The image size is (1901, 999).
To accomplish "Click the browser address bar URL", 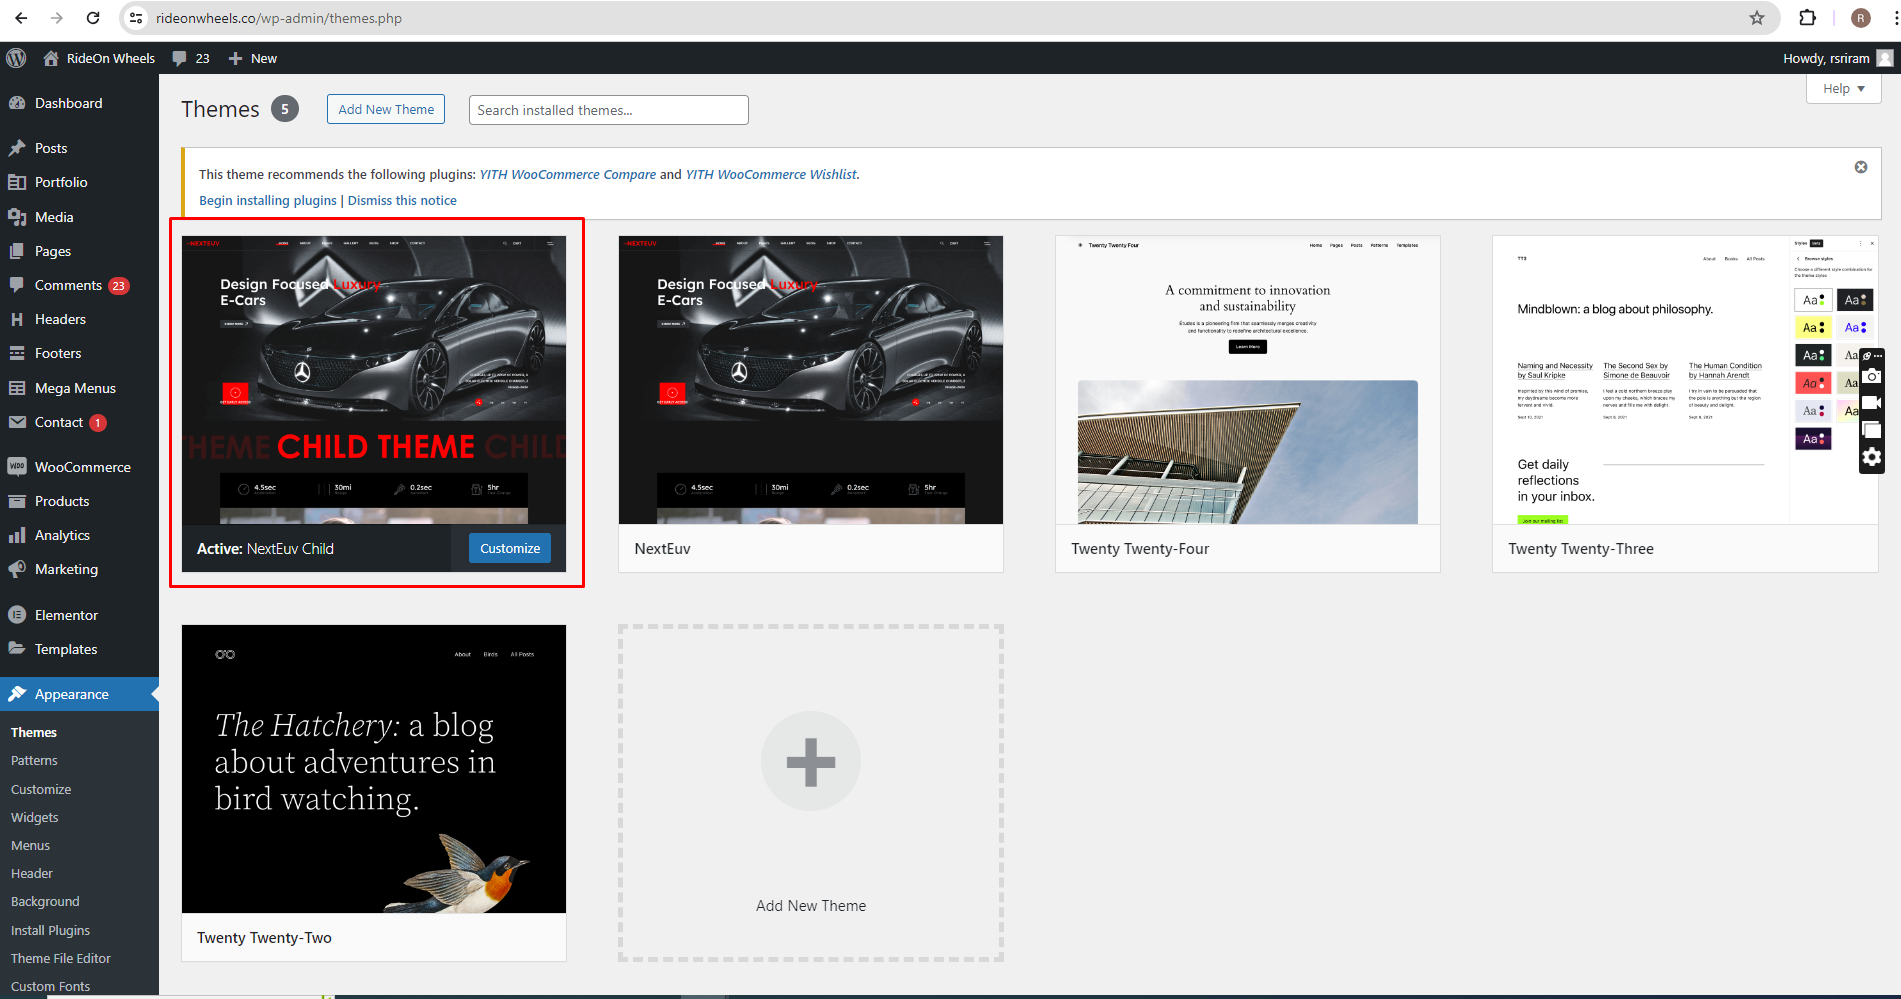I will 279,18.
